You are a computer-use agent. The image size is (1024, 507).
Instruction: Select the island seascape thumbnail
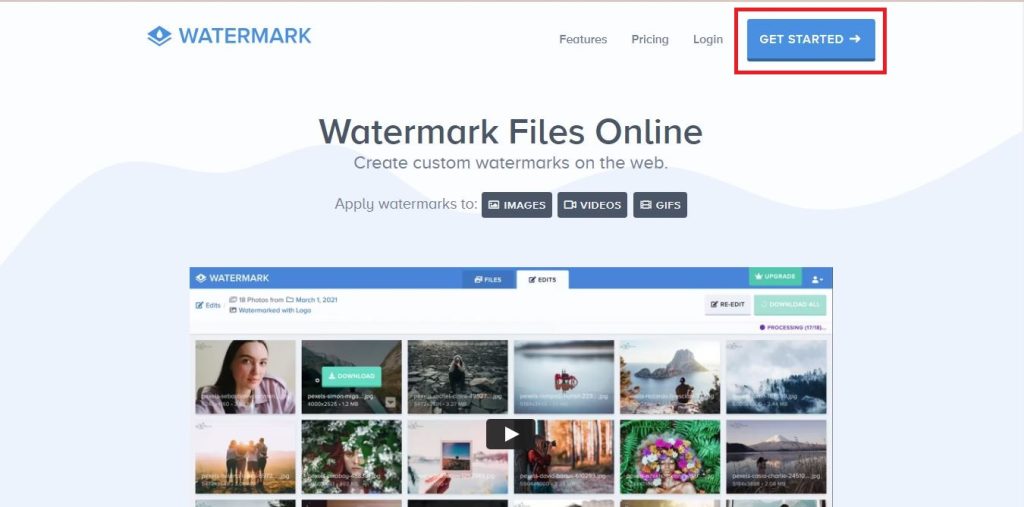[669, 376]
